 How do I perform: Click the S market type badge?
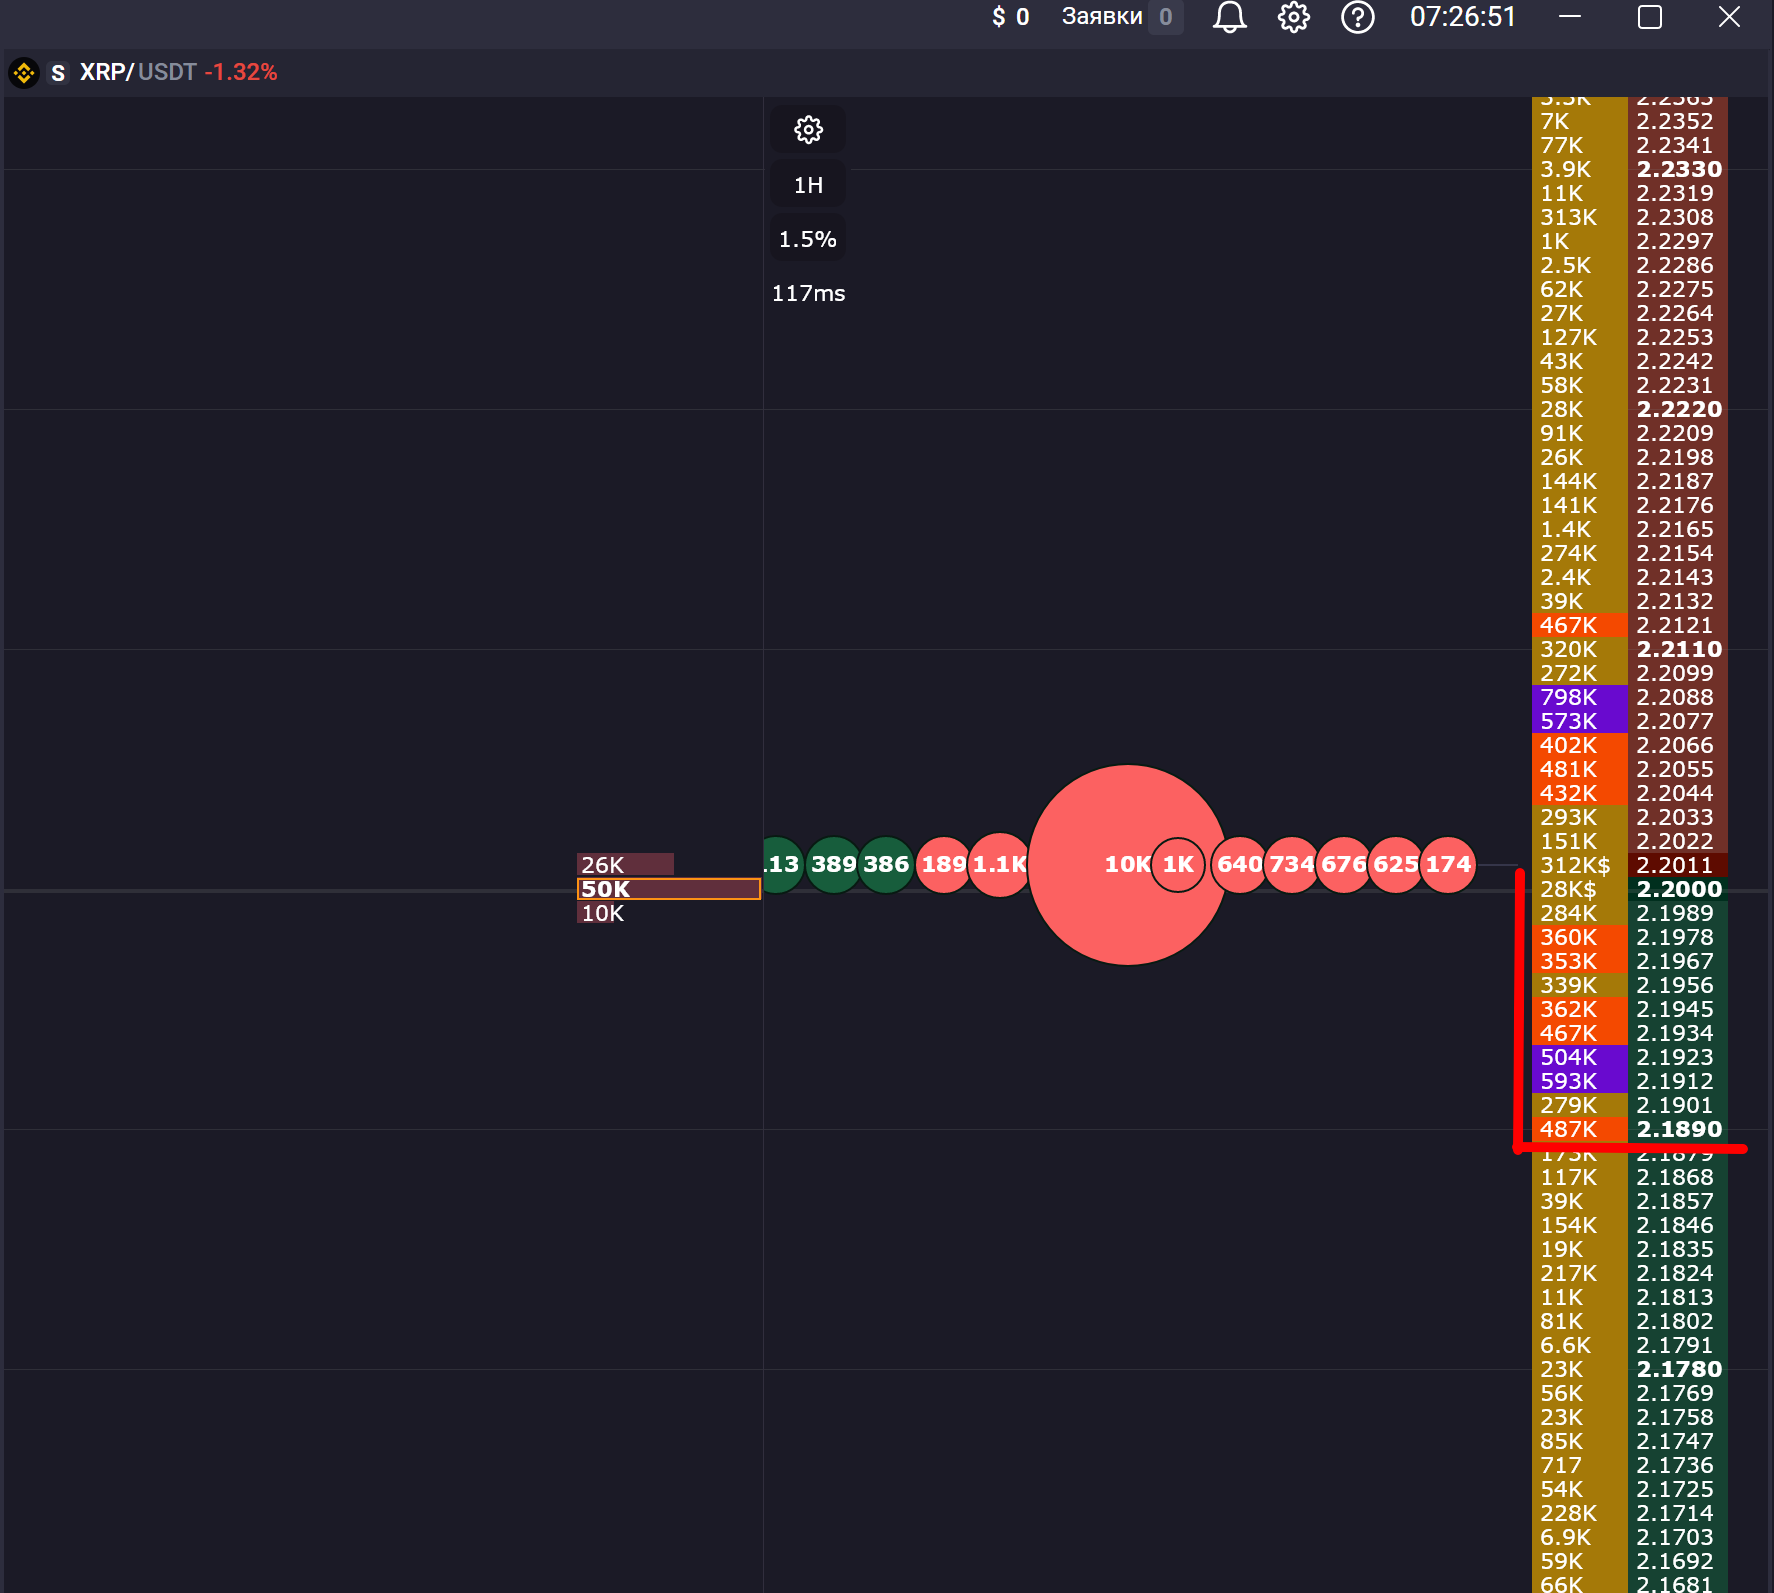58,73
